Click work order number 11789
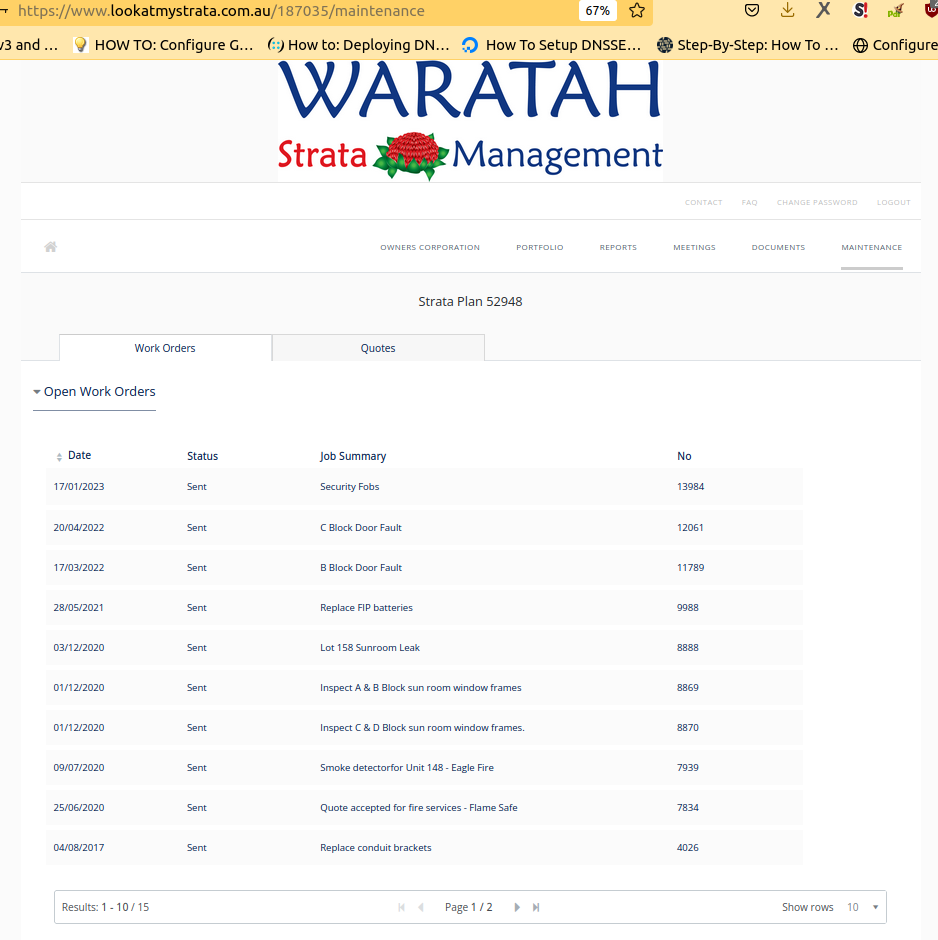Screen dimensions: 938x940 pos(690,568)
